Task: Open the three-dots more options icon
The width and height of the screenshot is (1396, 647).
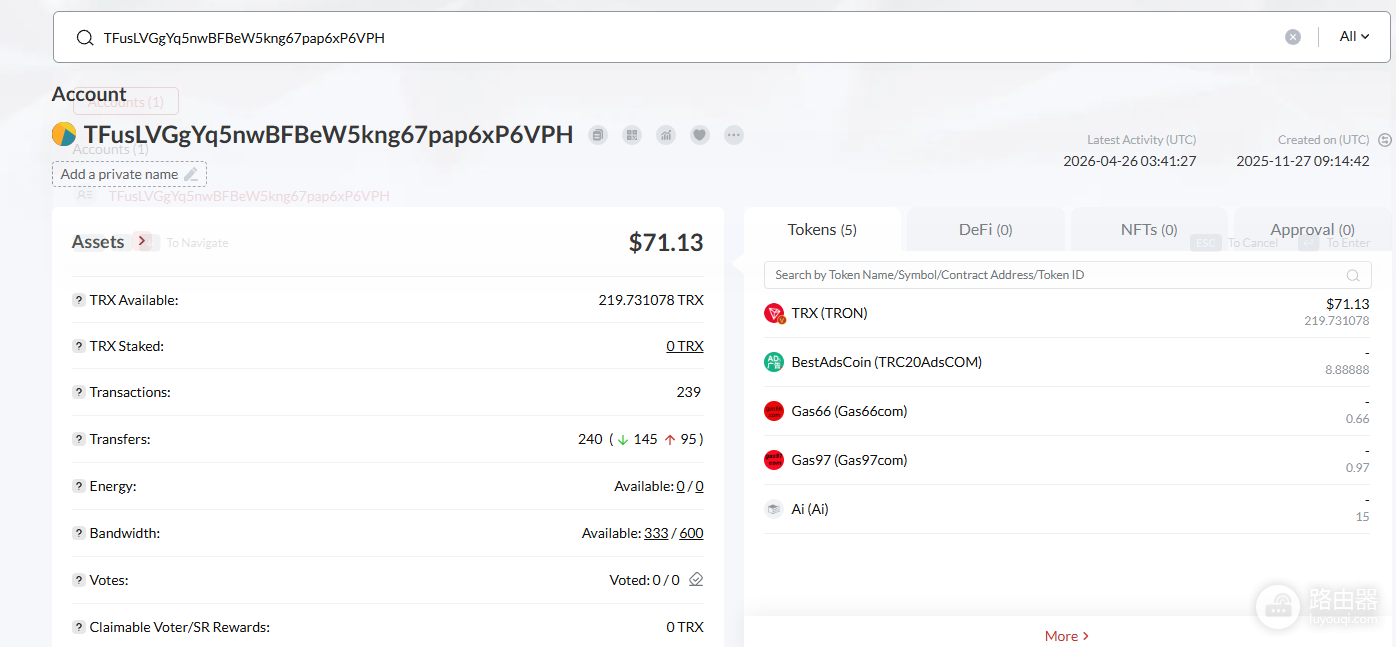Action: click(x=734, y=135)
